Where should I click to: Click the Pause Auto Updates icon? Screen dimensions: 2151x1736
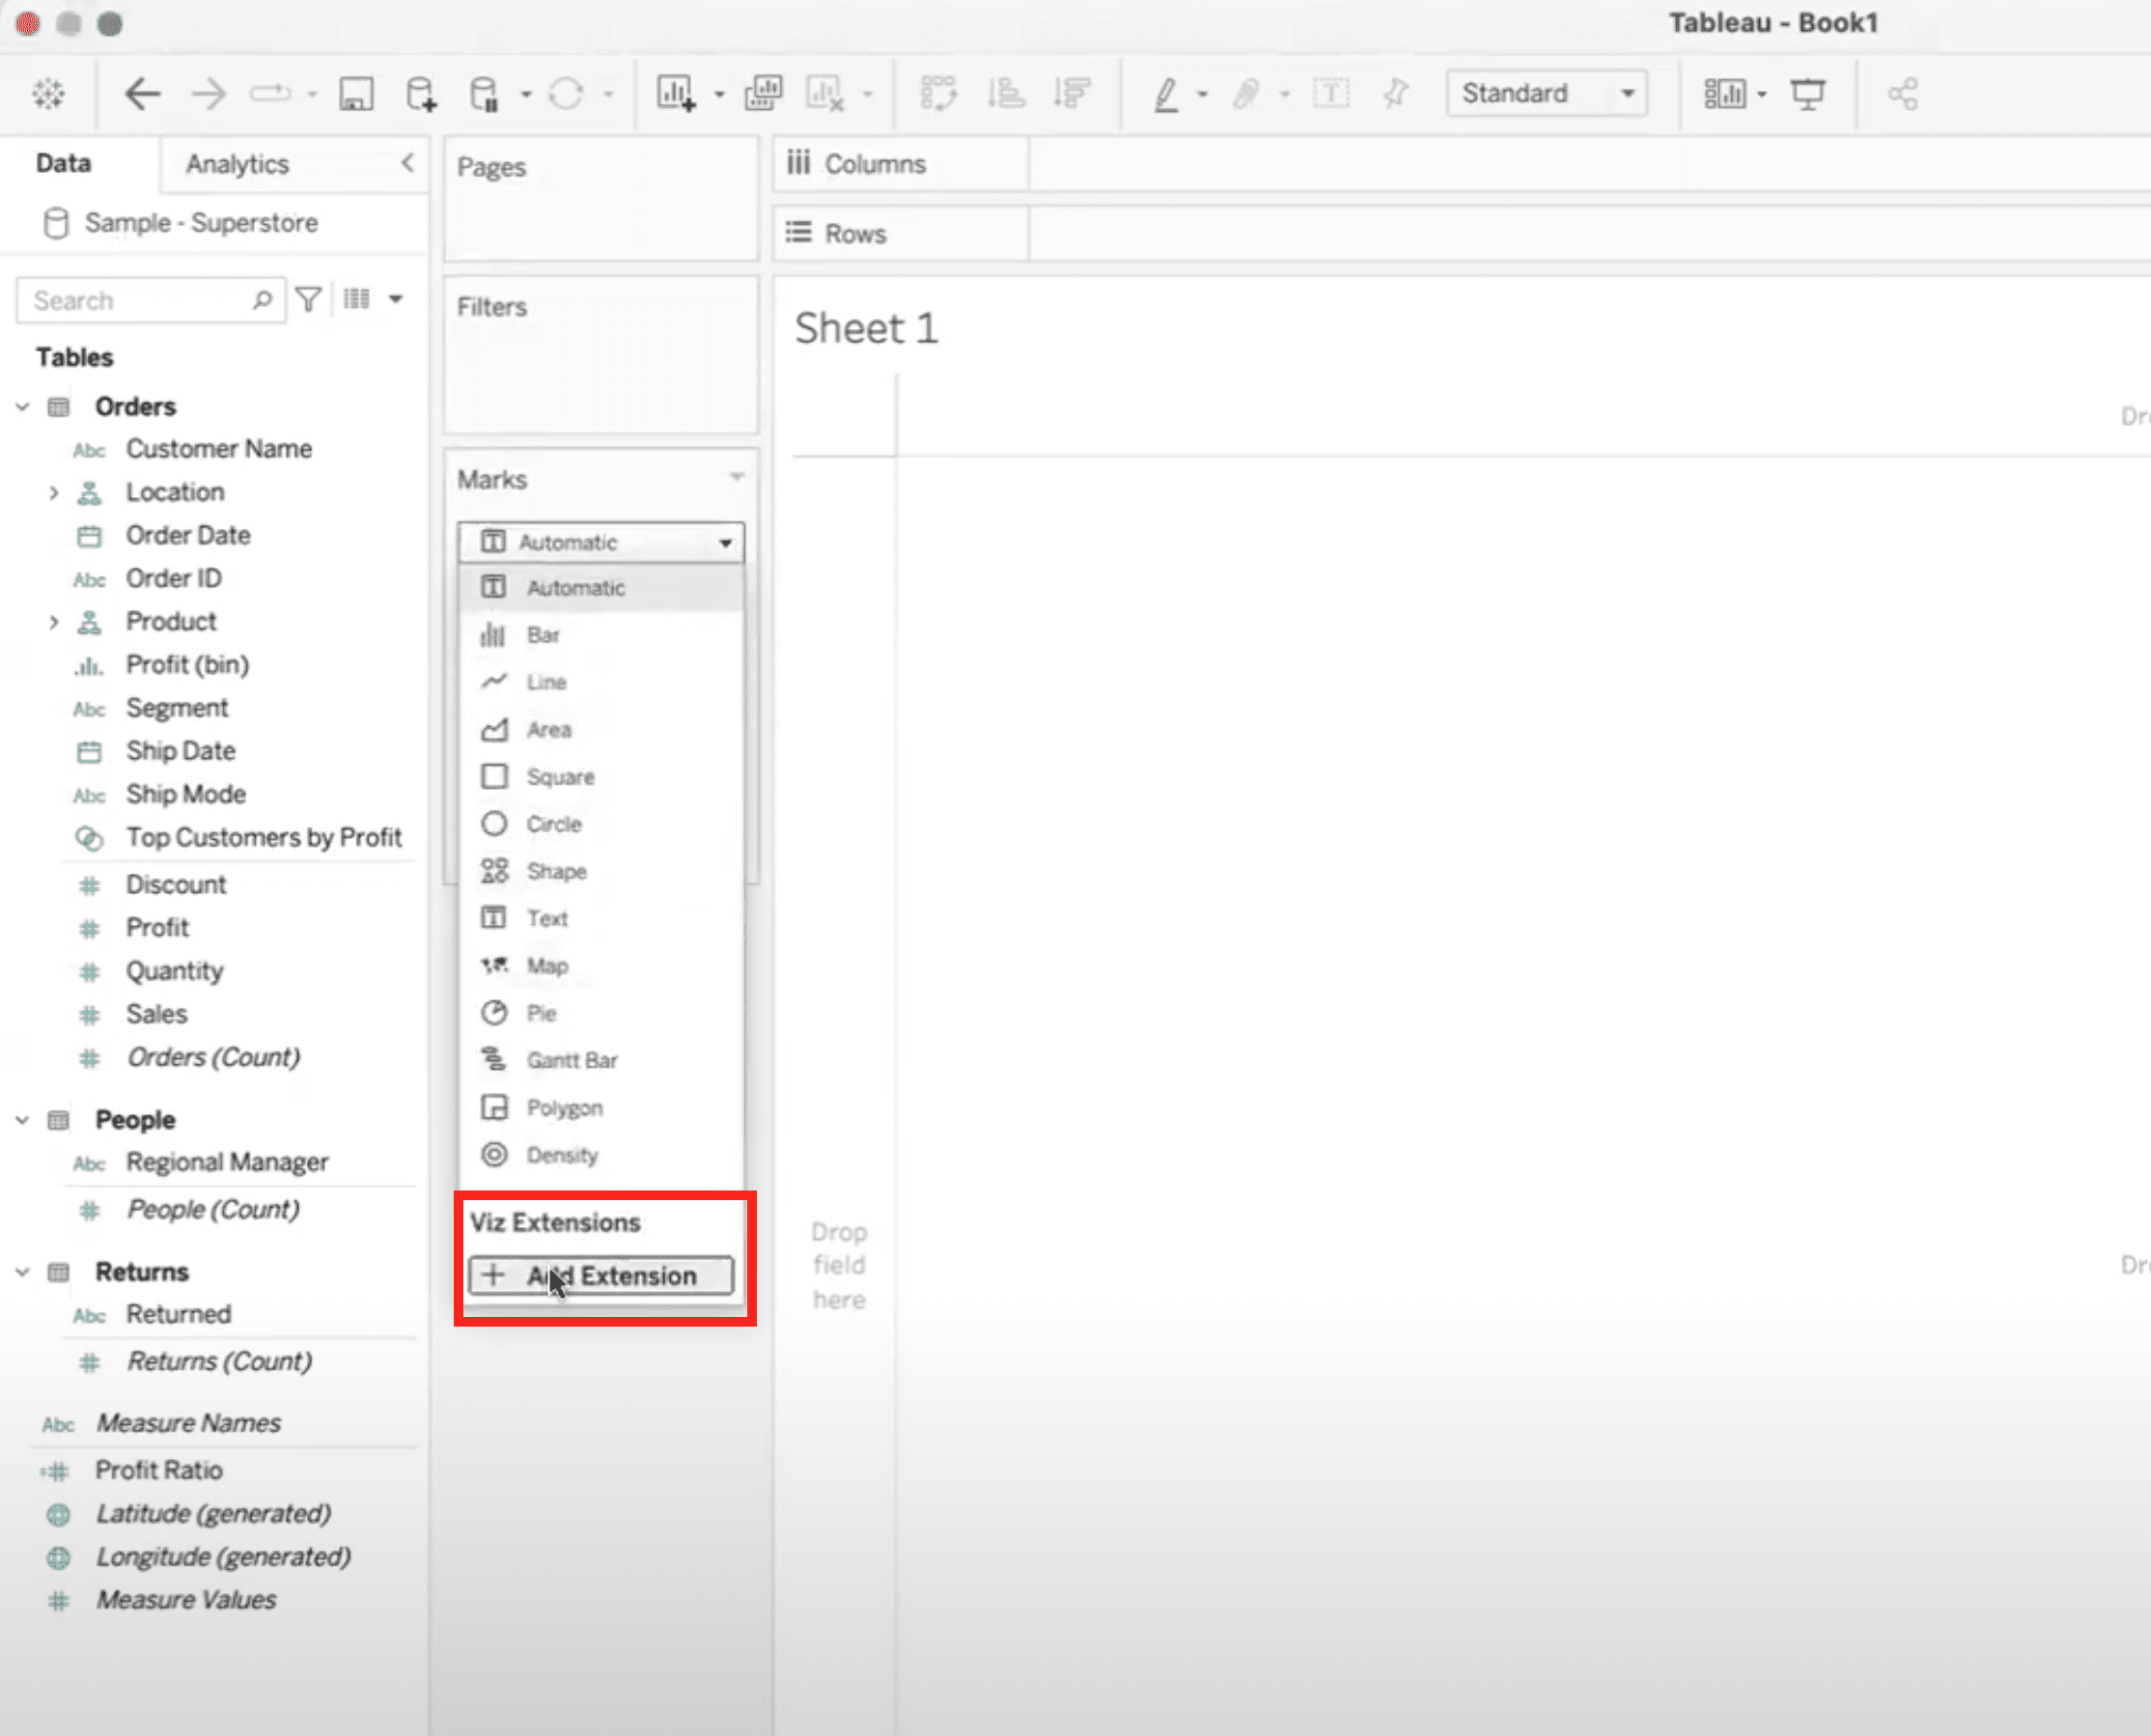point(485,94)
